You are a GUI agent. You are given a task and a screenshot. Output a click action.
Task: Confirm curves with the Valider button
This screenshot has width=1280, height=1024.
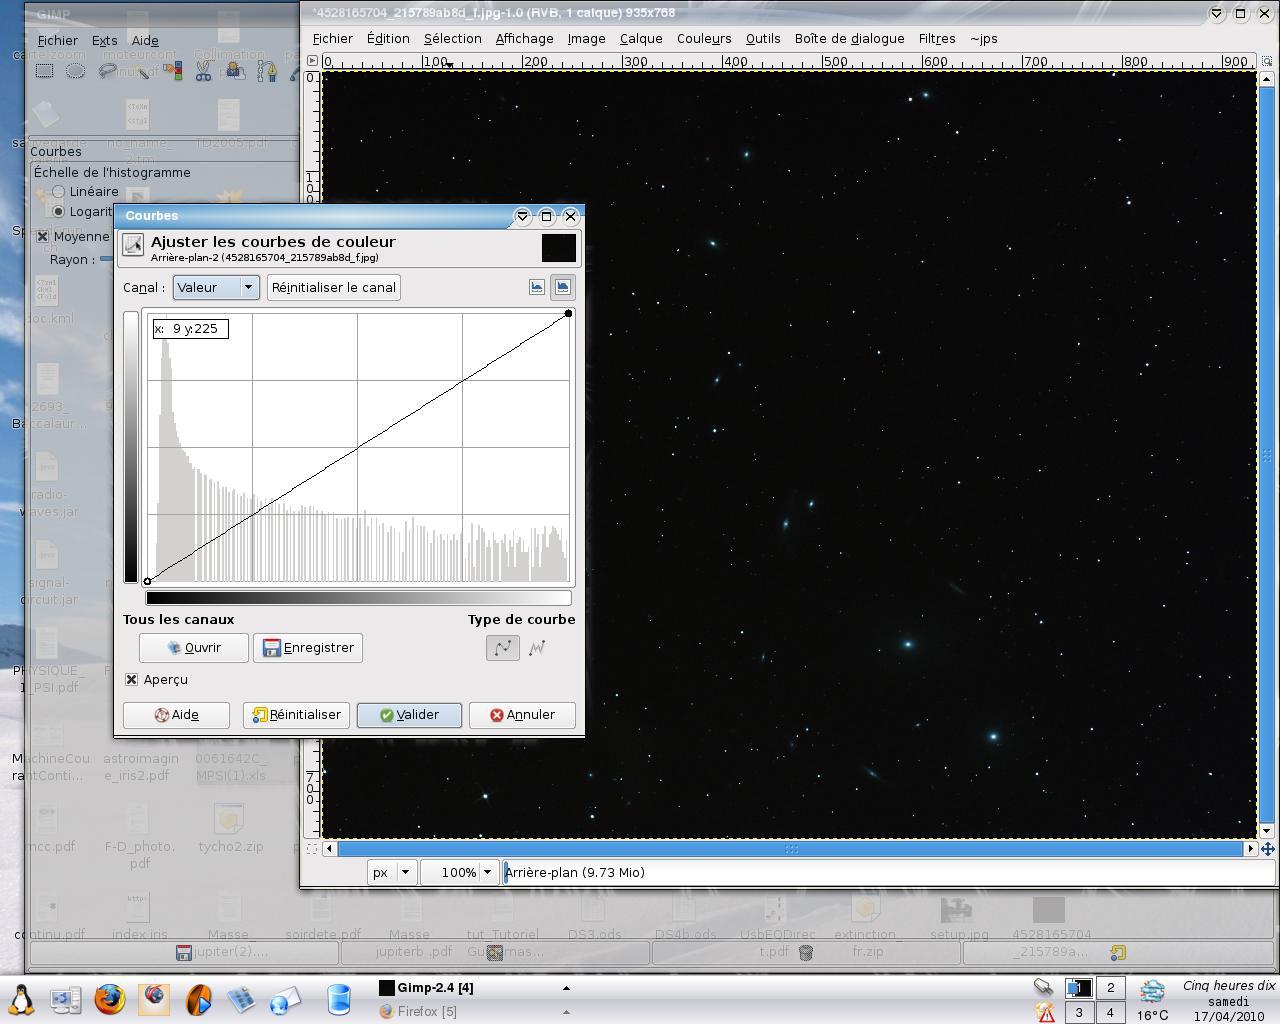tap(409, 715)
